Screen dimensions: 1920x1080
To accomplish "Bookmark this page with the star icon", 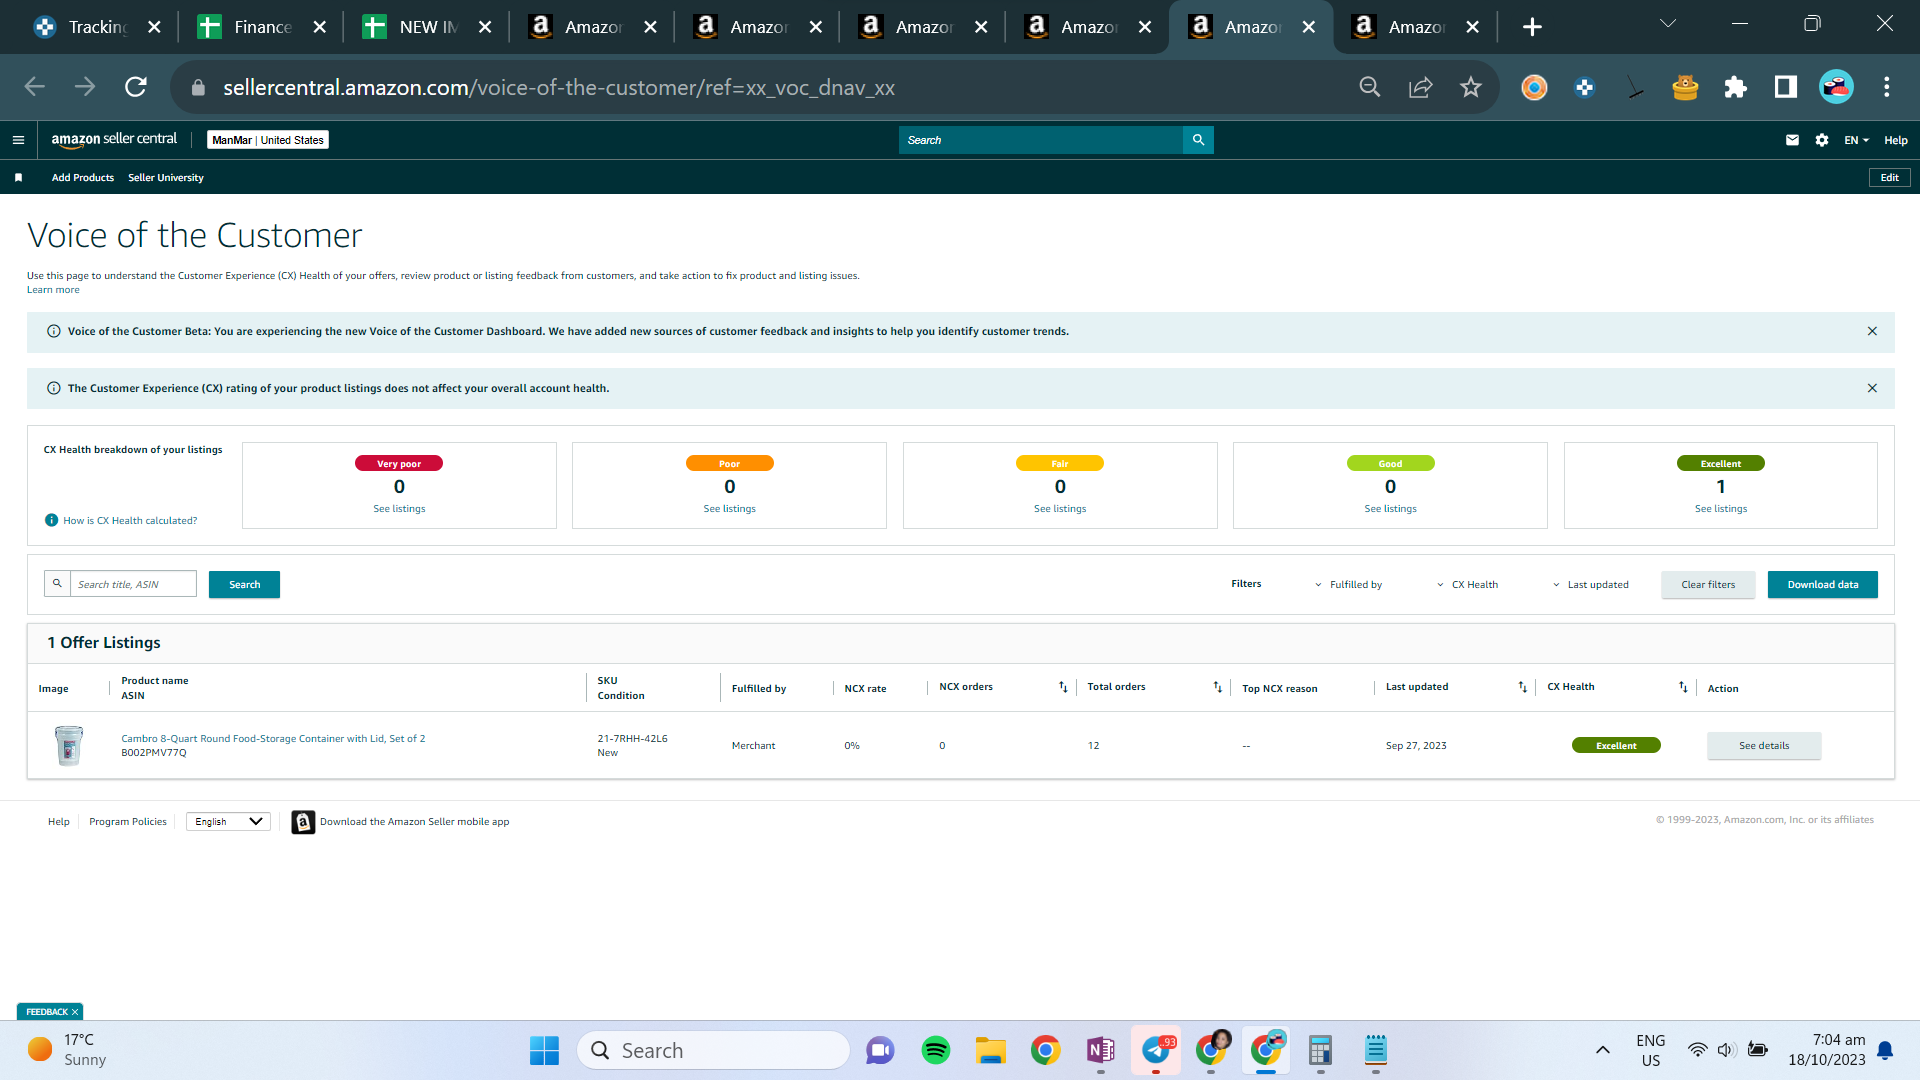I will (1470, 87).
